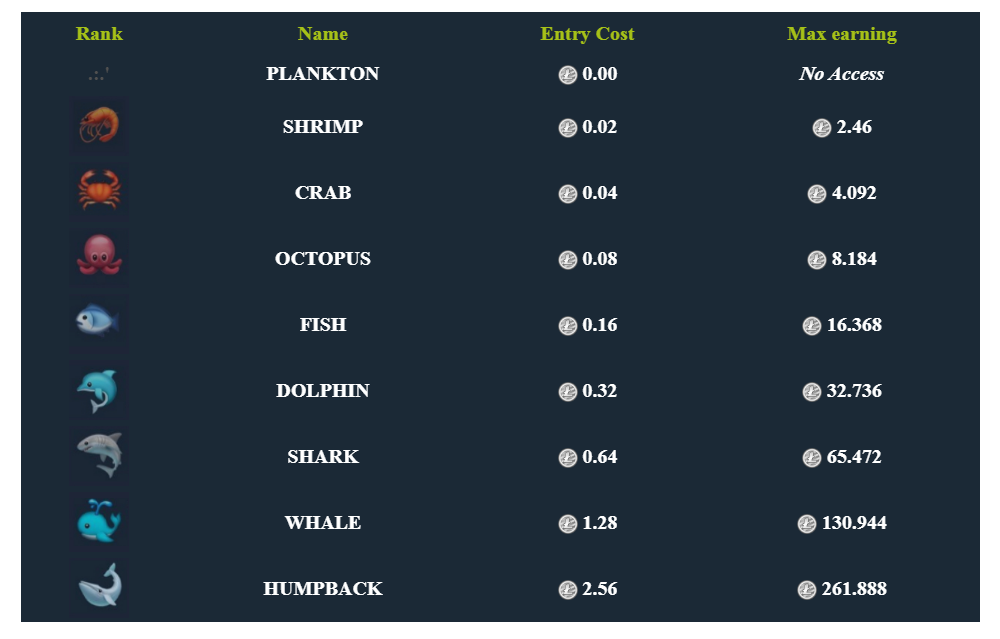Select the blue whale rank icon
Image resolution: width=1000 pixels, height=639 pixels.
pos(99,522)
